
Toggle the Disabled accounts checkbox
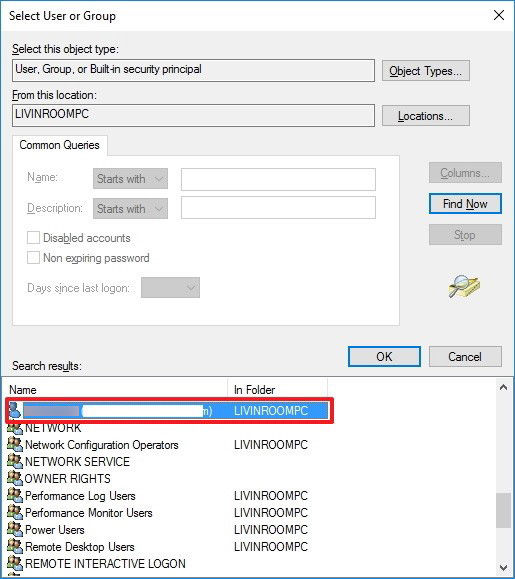(33, 237)
